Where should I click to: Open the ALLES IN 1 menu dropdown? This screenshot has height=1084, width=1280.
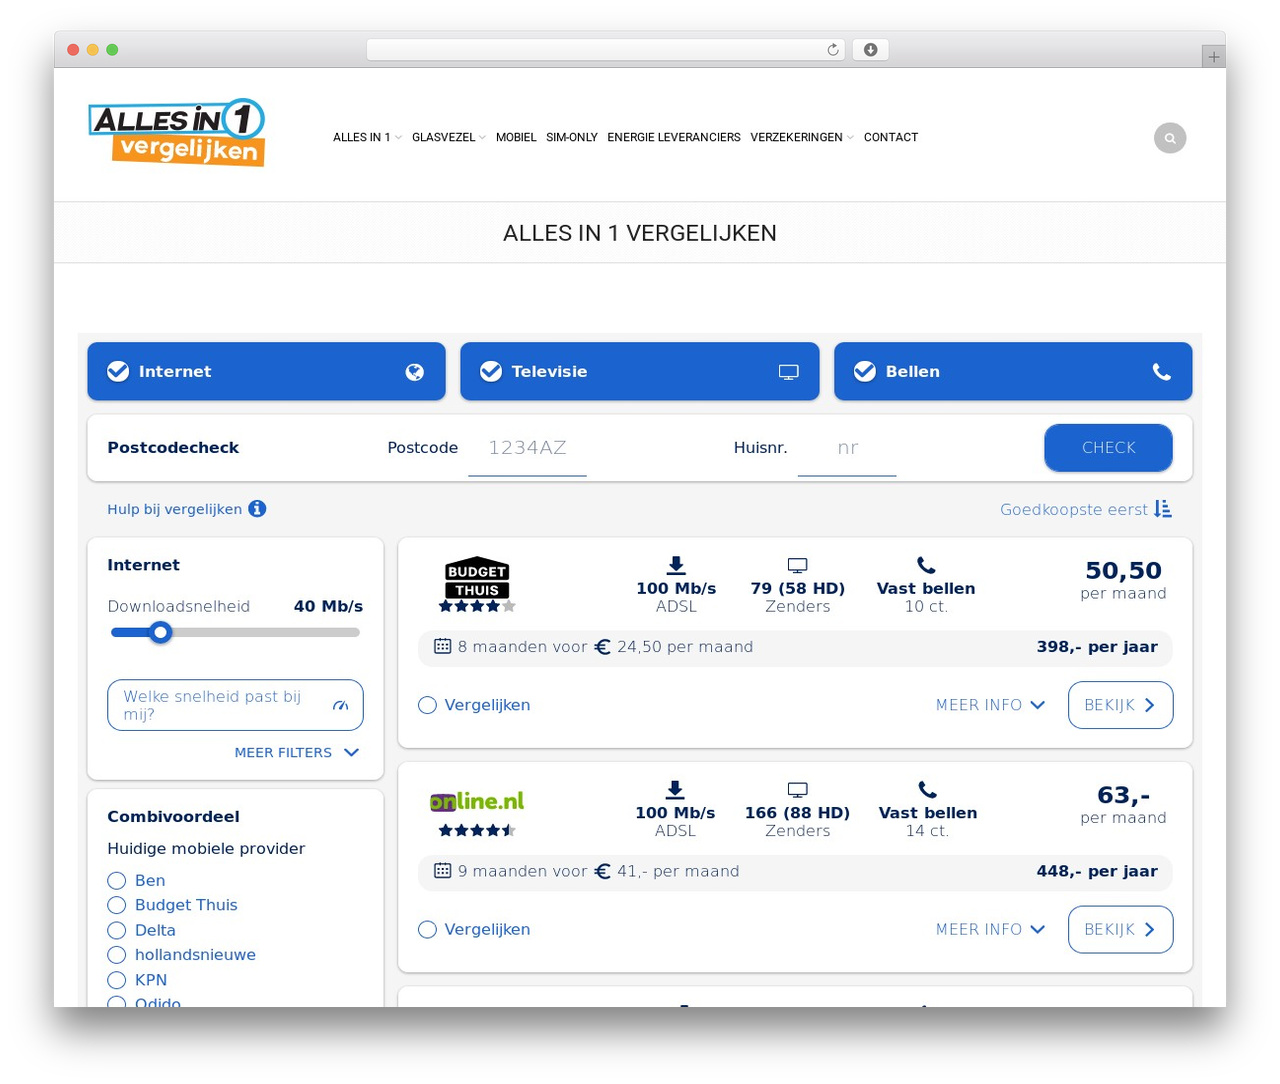[367, 137]
